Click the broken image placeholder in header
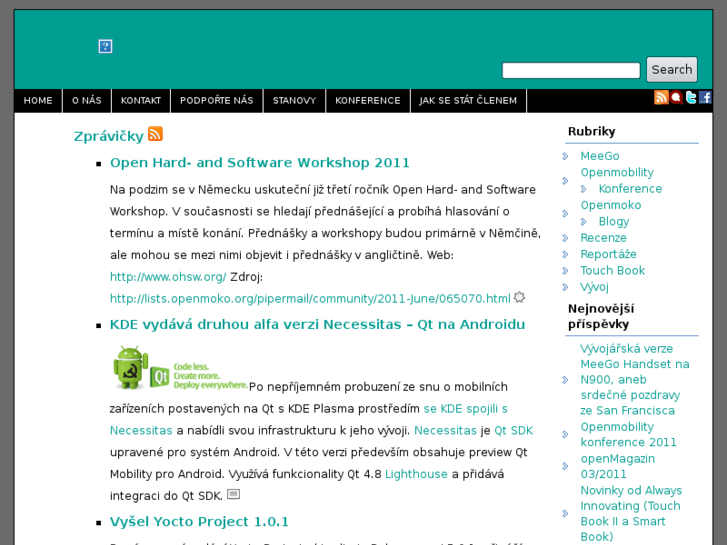 (x=105, y=46)
